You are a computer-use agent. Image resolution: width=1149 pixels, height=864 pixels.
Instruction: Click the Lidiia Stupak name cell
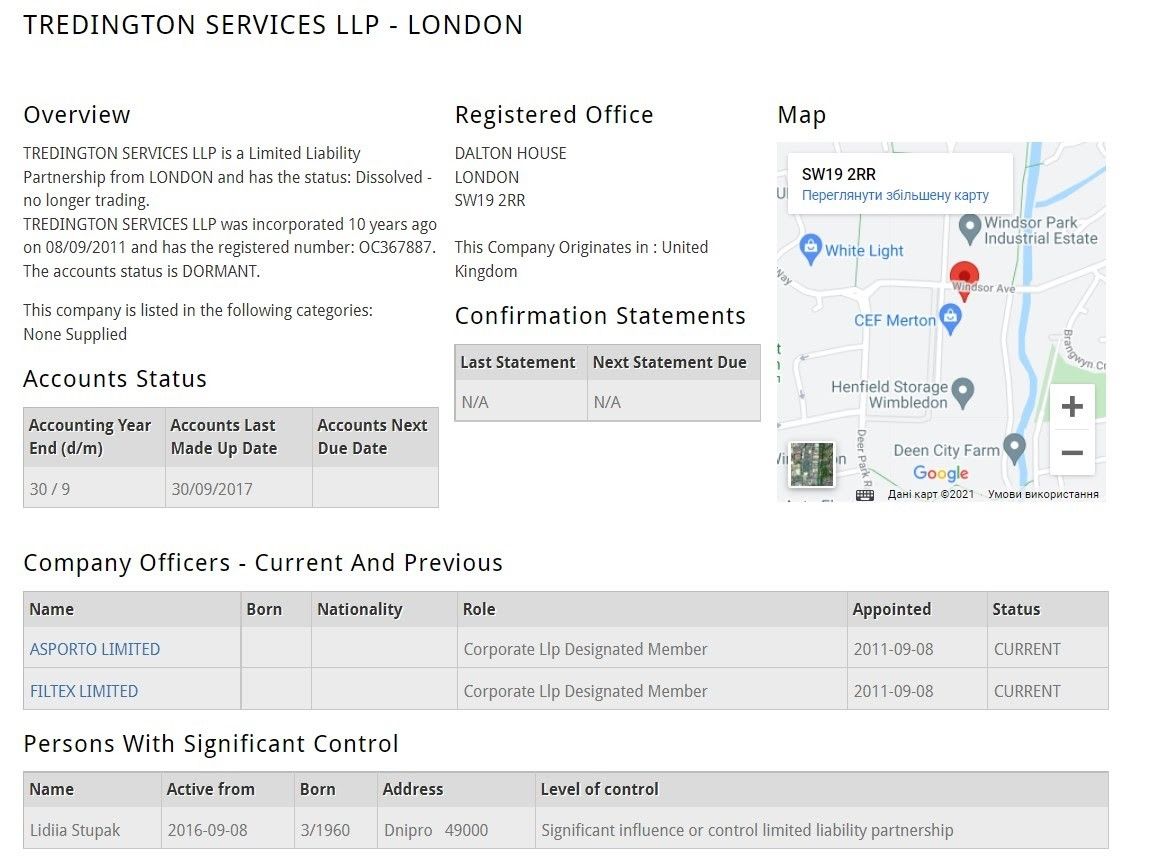pos(75,830)
